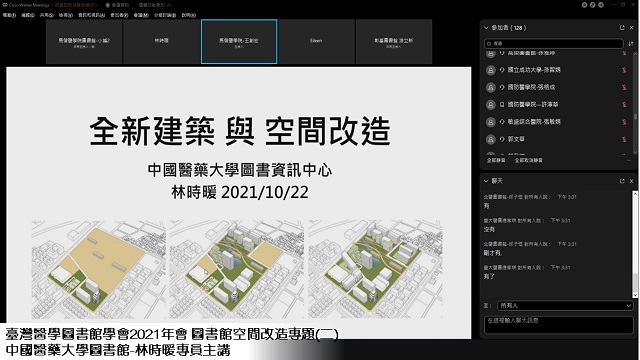Image resolution: width=640 pixels, height=360 pixels.
Task: Click the muted mic icon for 國立成功大學
Action: coord(624,70)
